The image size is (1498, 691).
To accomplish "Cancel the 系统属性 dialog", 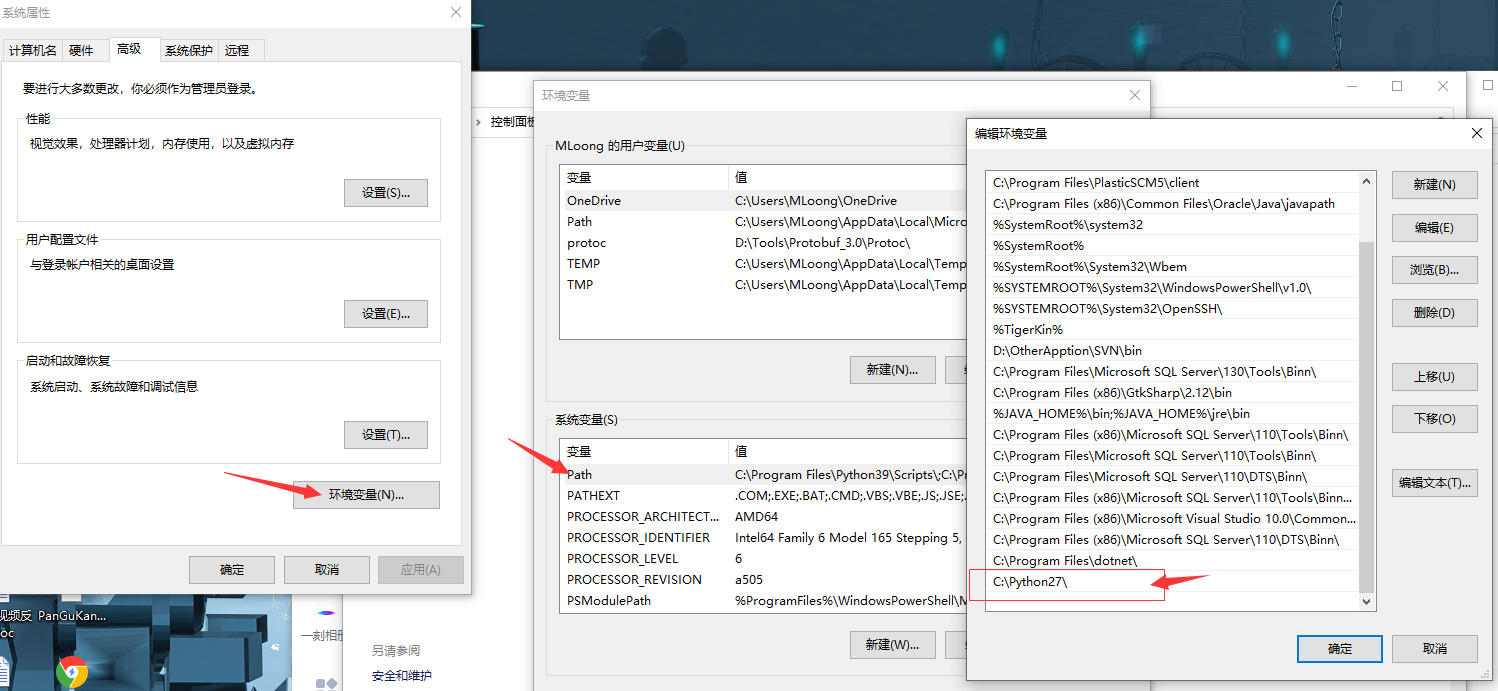I will [327, 569].
